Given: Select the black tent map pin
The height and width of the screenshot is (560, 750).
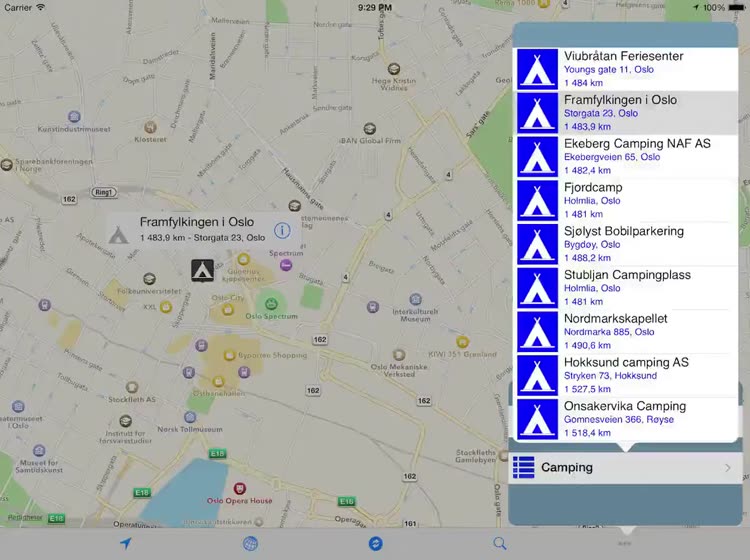Looking at the screenshot, I should point(202,268).
